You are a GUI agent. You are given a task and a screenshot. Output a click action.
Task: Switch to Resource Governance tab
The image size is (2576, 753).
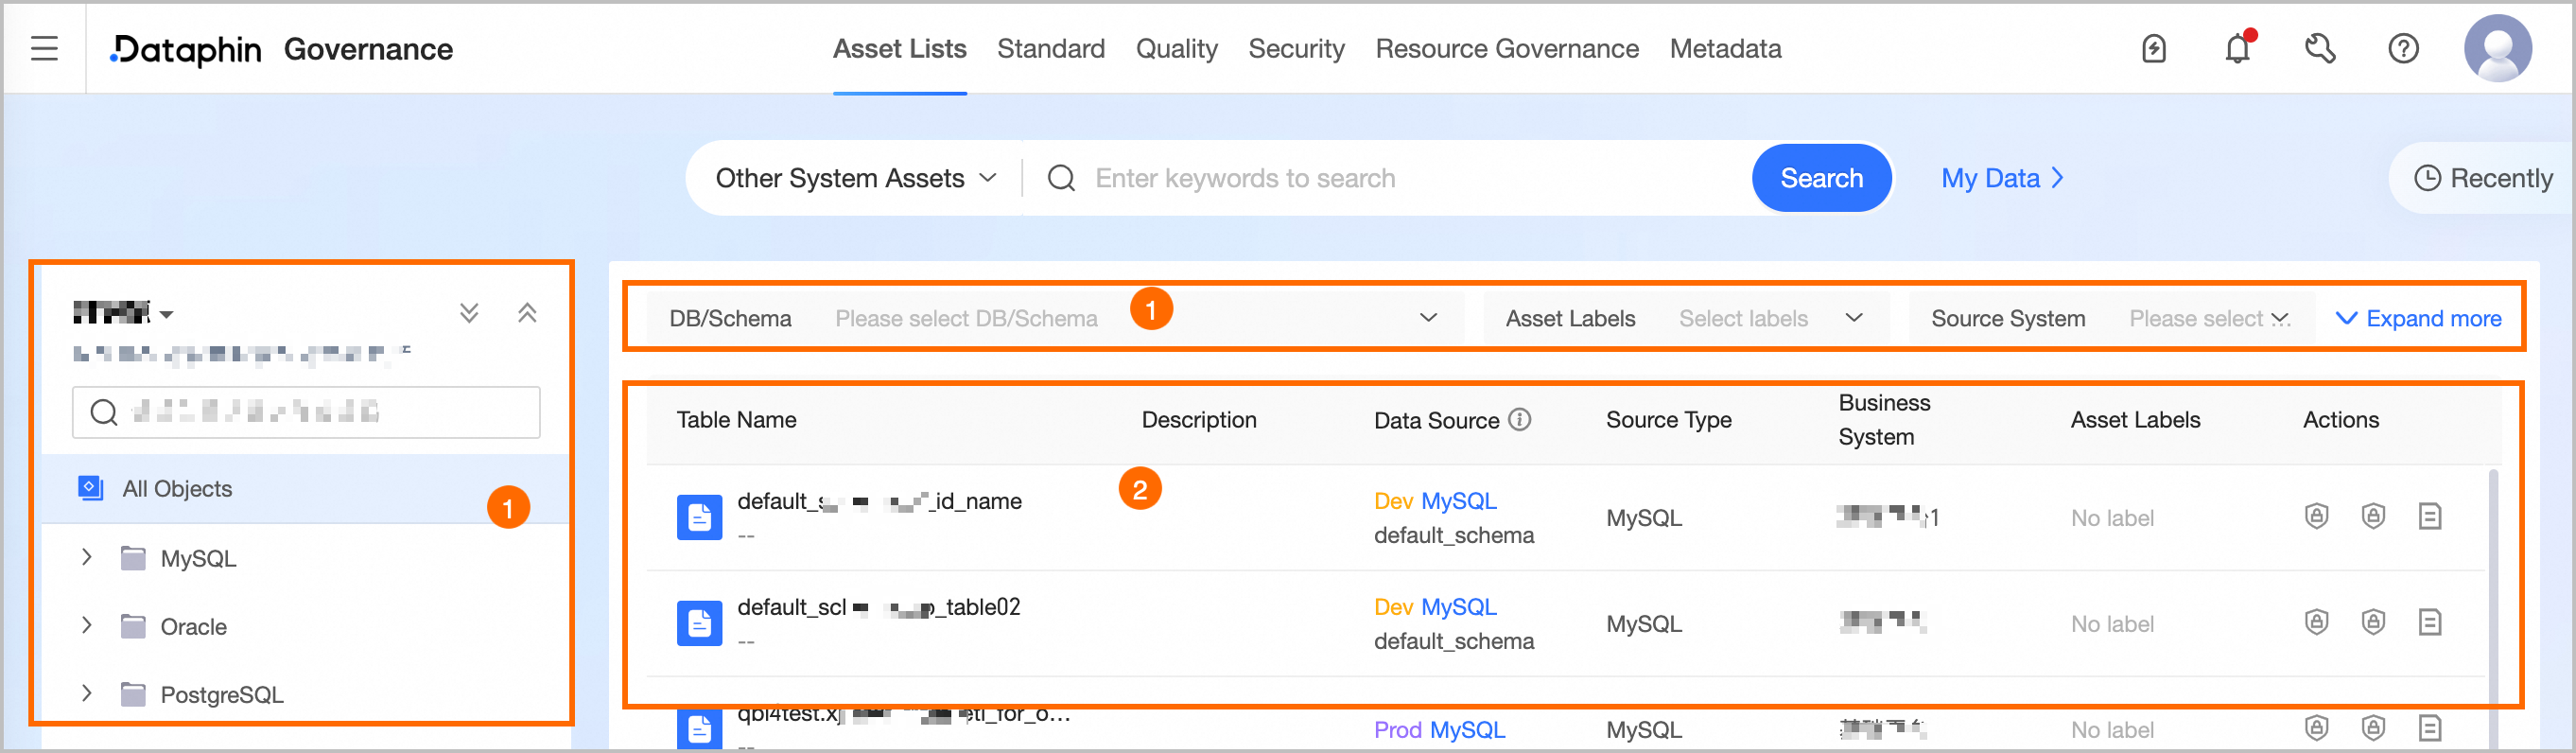coord(1506,48)
